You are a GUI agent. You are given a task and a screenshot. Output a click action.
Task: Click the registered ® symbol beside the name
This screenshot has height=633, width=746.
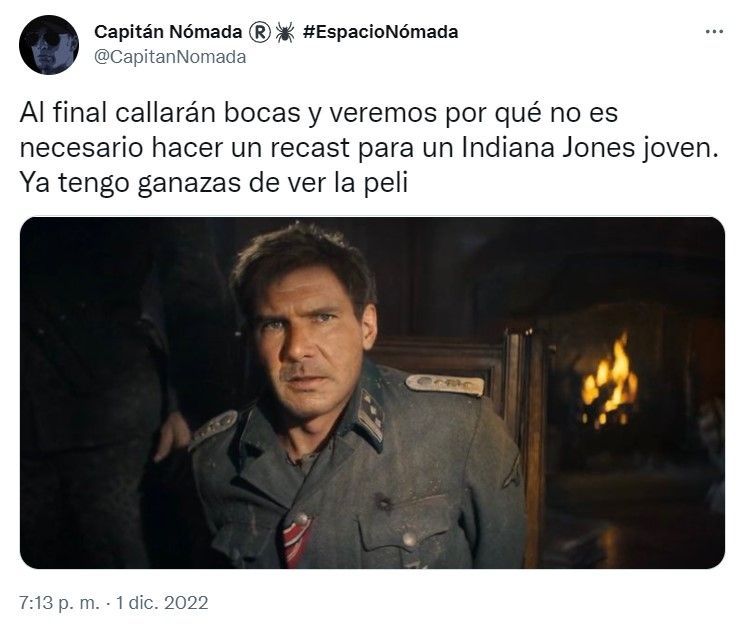click(260, 32)
